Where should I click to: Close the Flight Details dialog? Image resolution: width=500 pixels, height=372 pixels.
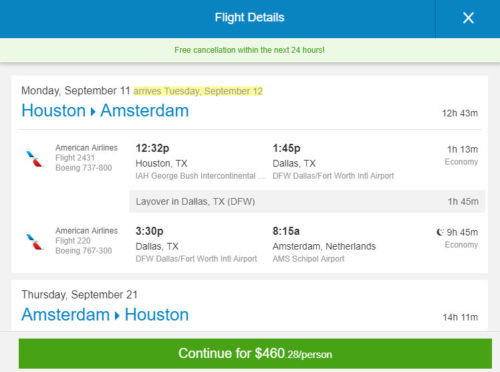pyautogui.click(x=468, y=18)
